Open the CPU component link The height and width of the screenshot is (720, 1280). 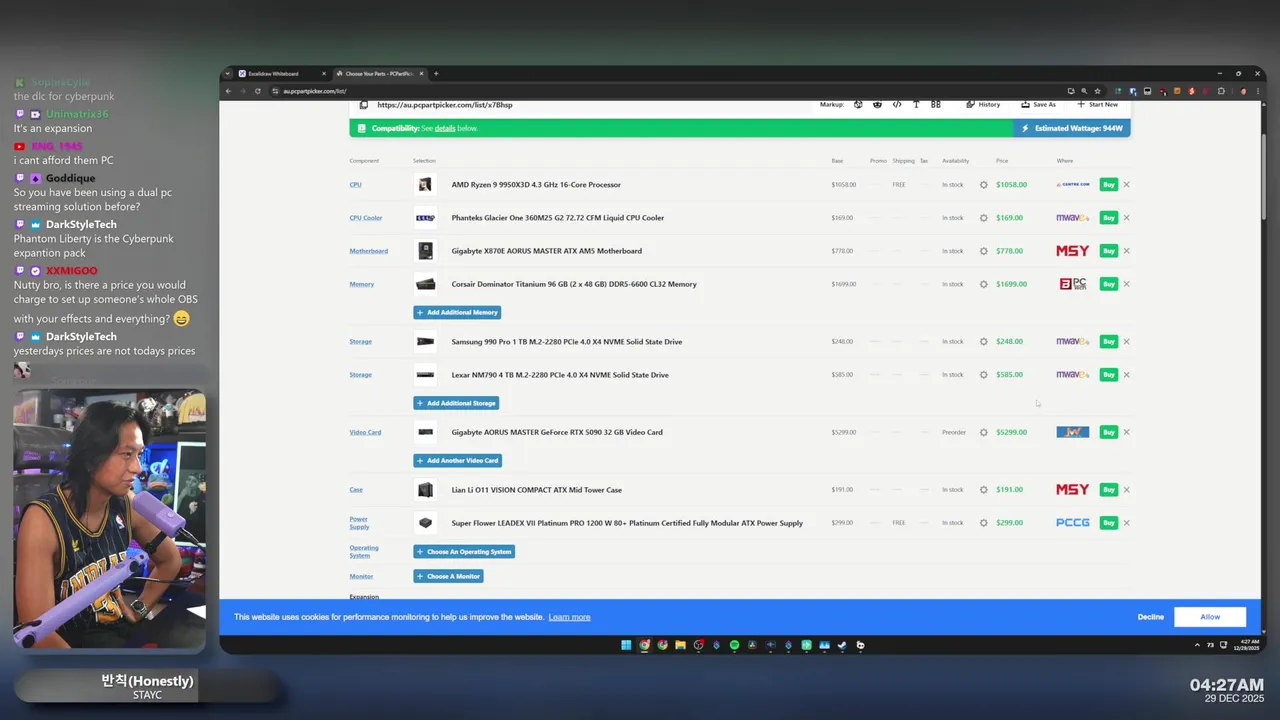click(355, 185)
